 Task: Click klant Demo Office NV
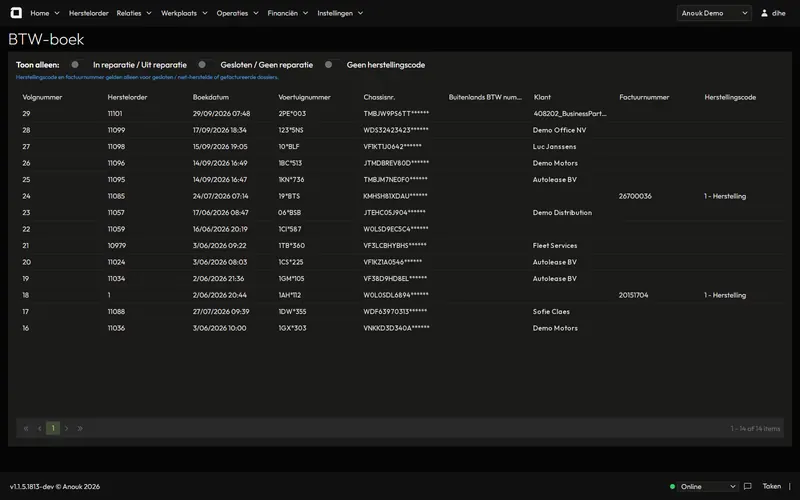point(559,130)
